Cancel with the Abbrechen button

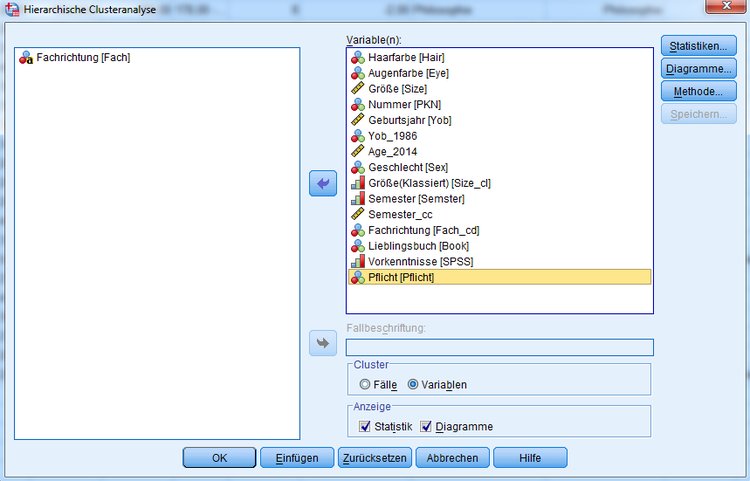tap(452, 458)
